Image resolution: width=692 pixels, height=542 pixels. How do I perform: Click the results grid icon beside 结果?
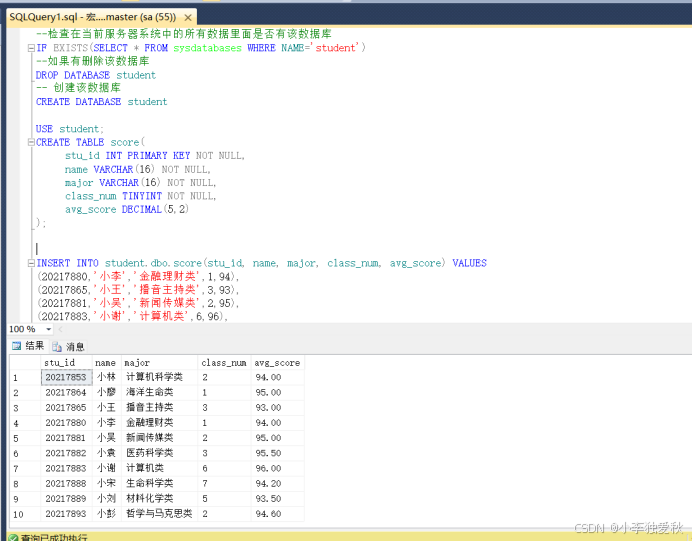(16, 346)
